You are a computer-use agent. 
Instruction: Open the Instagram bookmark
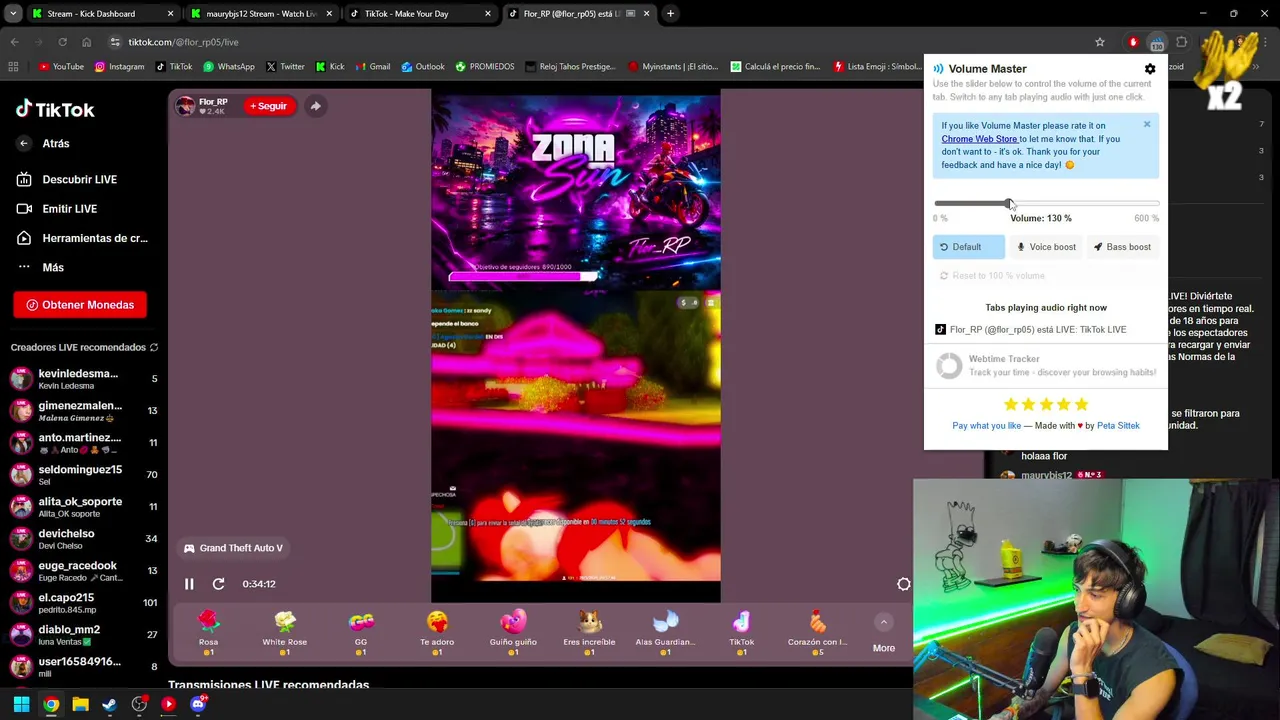tap(119, 67)
